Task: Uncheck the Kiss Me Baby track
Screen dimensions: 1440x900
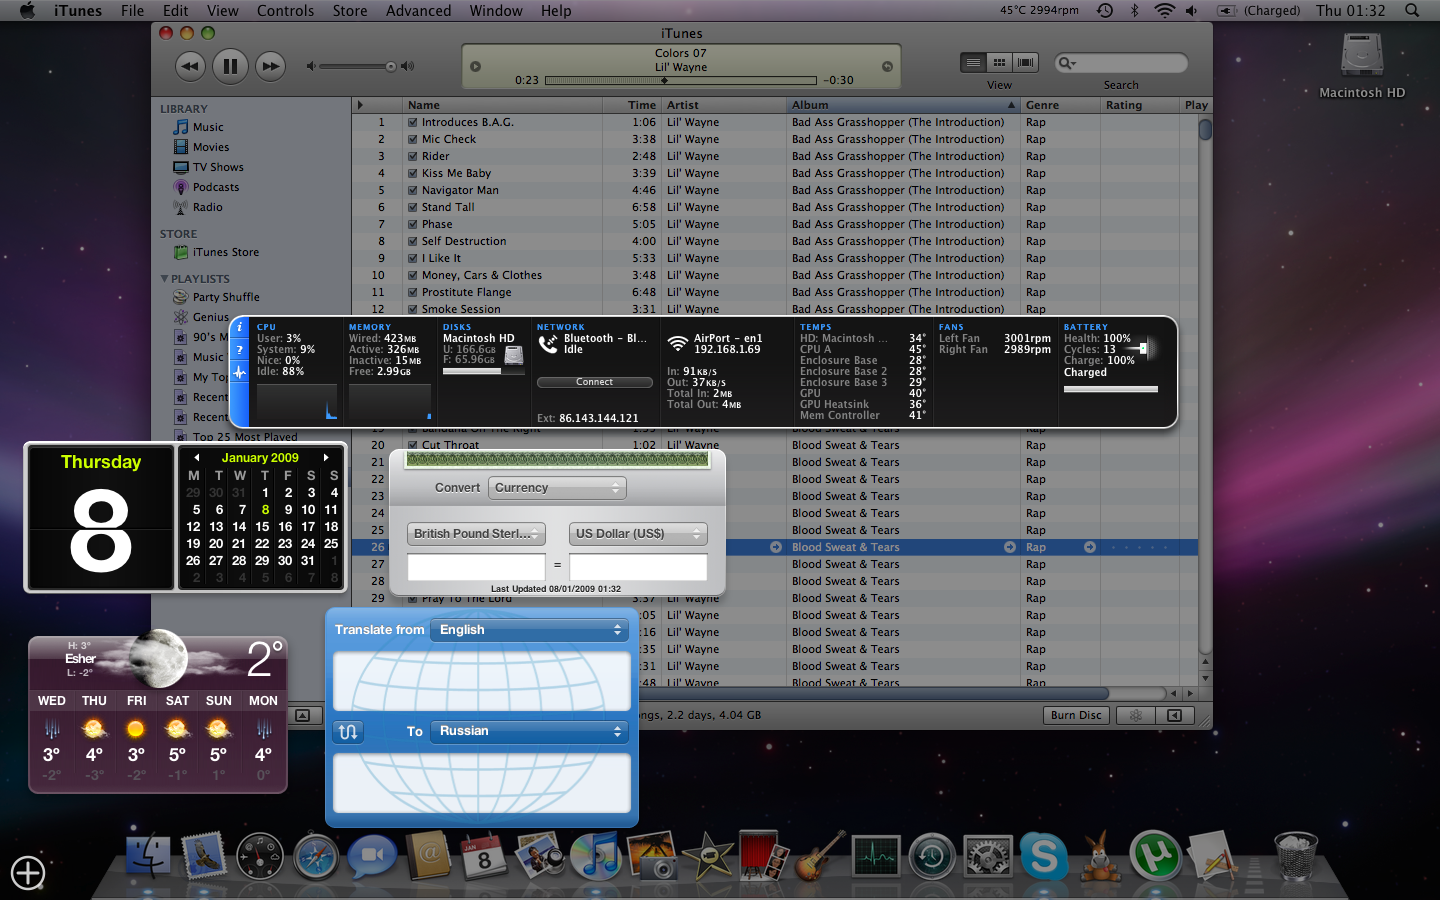Action: click(x=412, y=174)
